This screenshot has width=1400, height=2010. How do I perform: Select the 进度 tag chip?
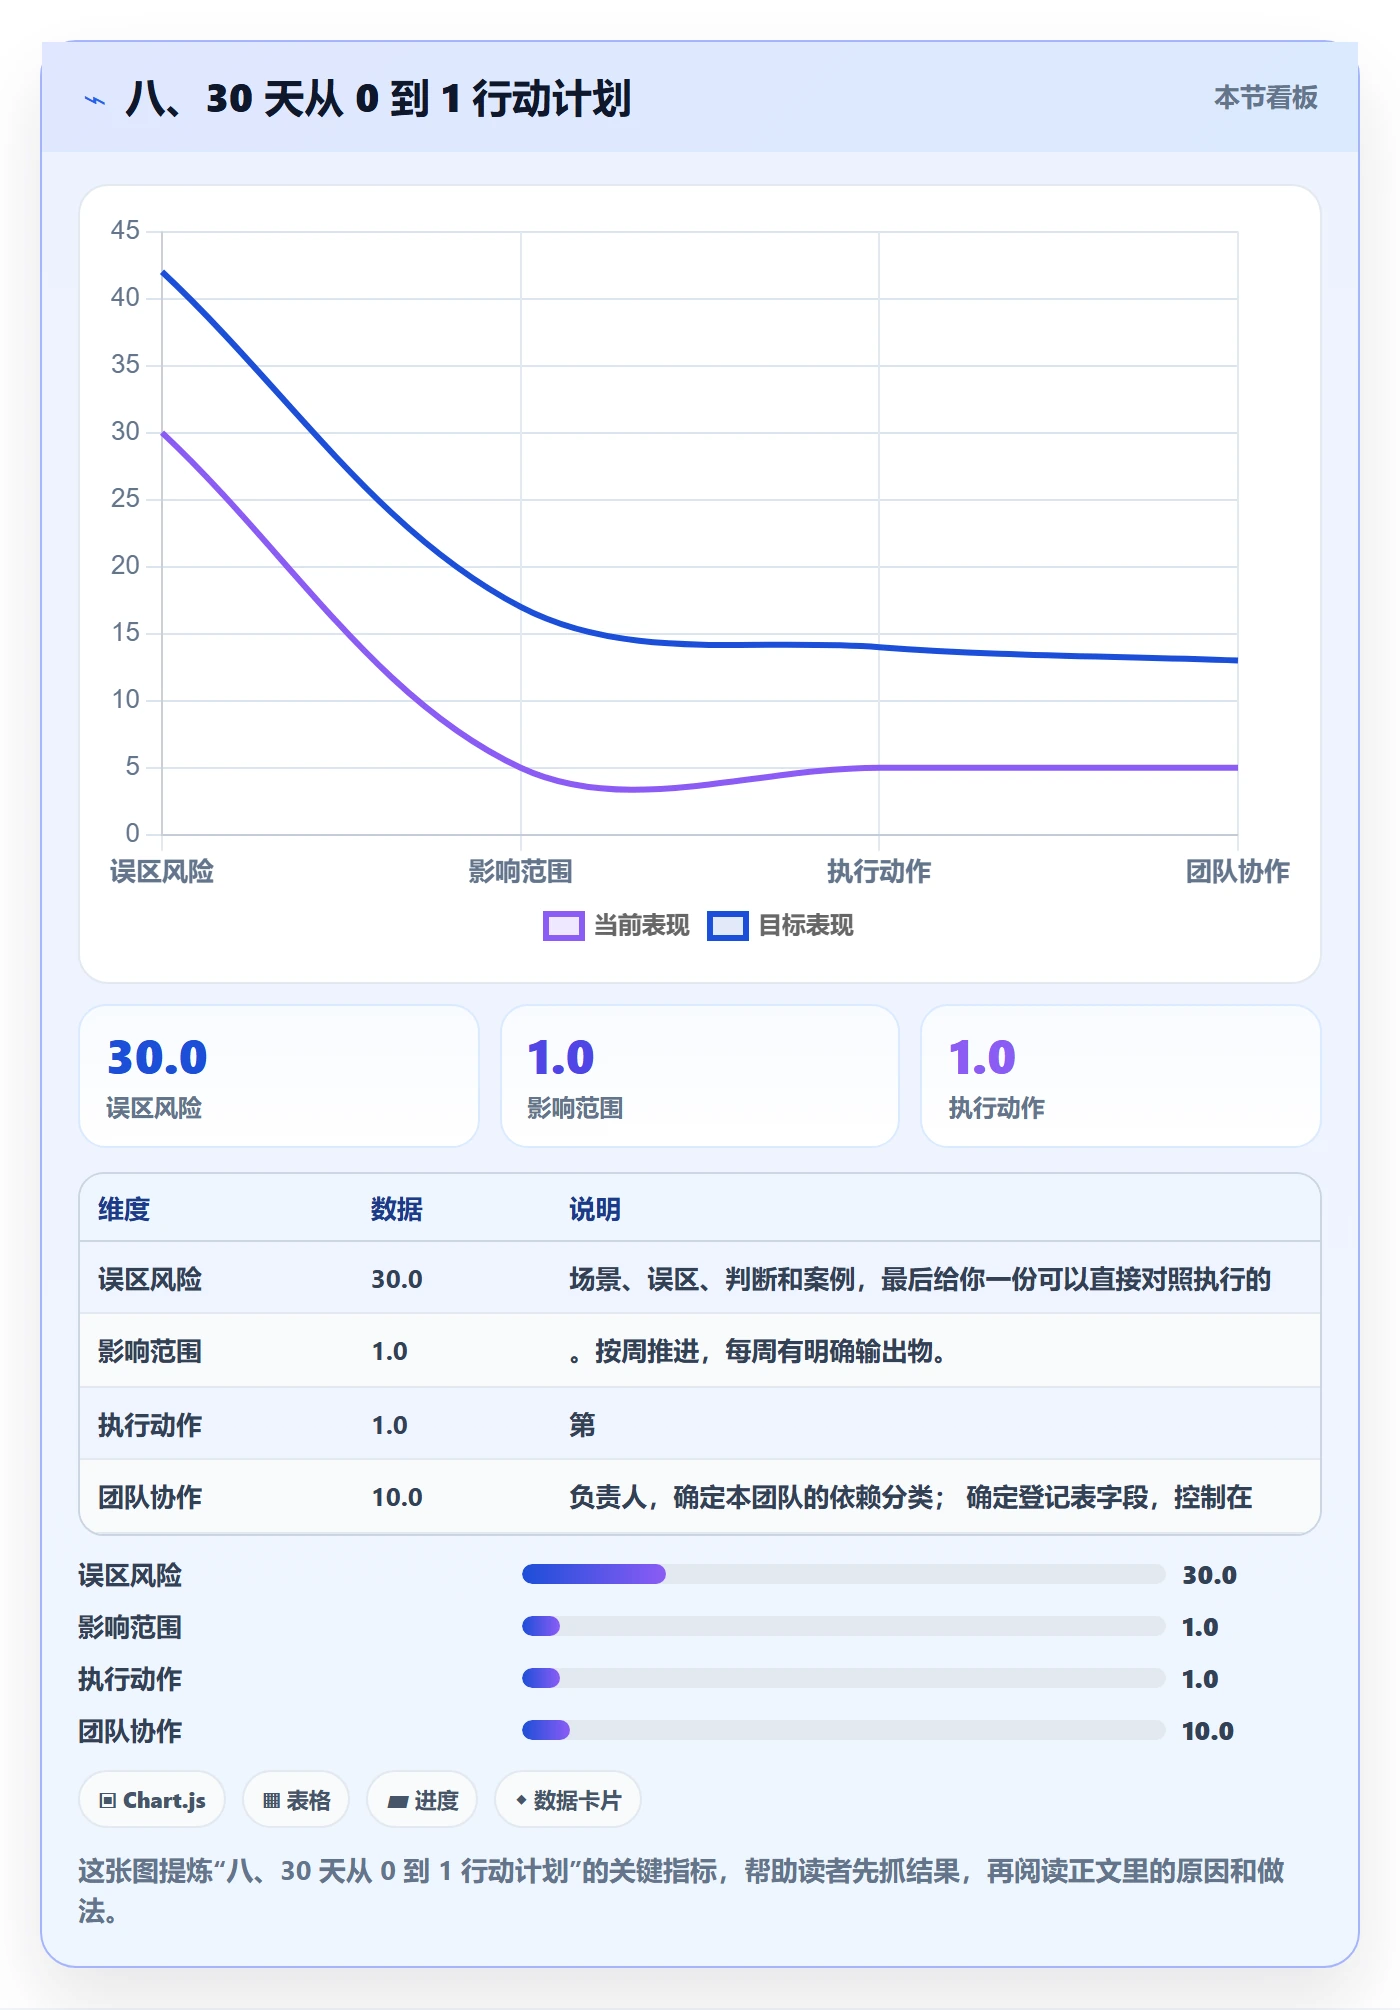click(422, 1800)
